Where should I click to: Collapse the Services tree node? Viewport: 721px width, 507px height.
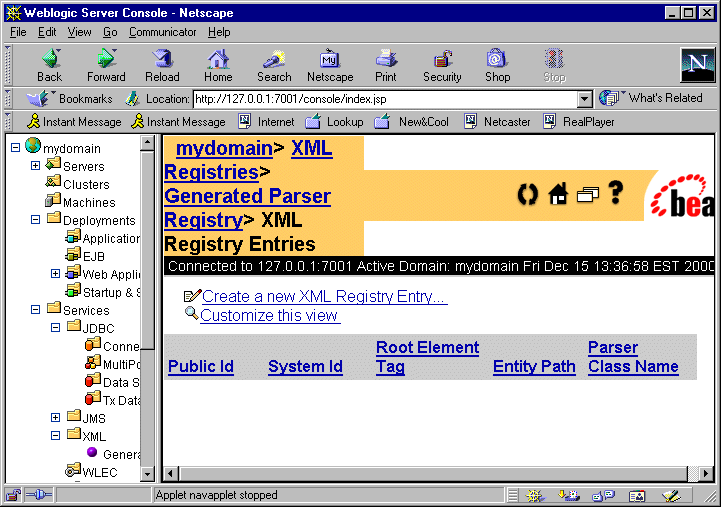click(35, 310)
